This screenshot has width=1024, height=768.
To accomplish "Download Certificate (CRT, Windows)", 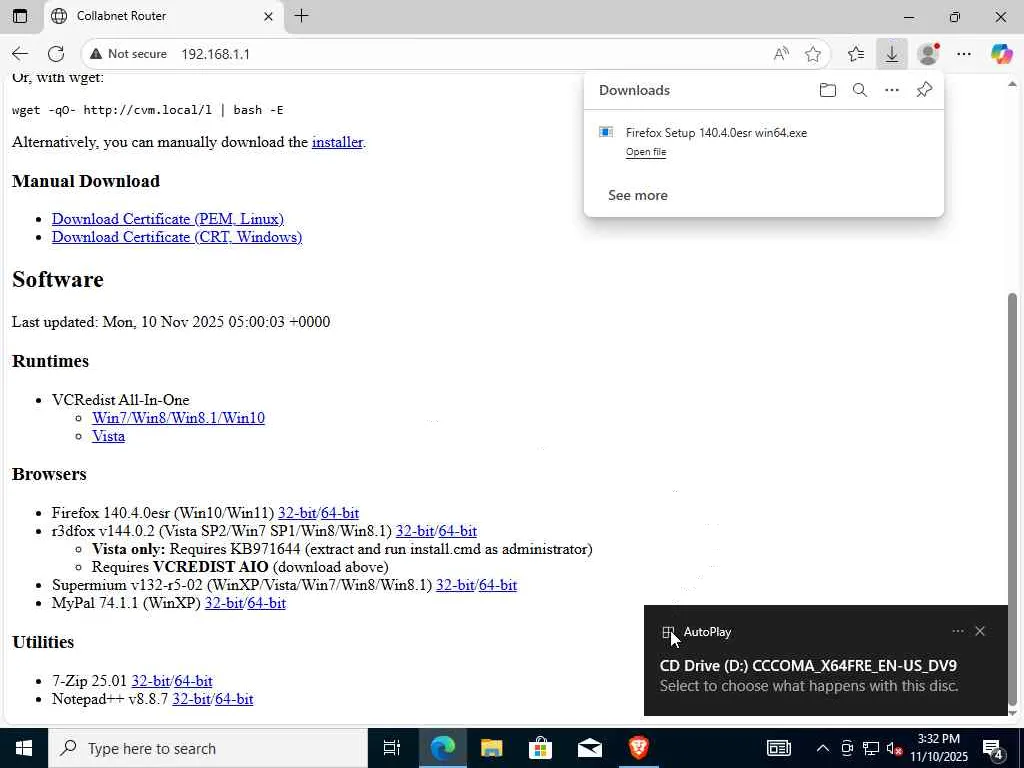I will click(x=177, y=237).
